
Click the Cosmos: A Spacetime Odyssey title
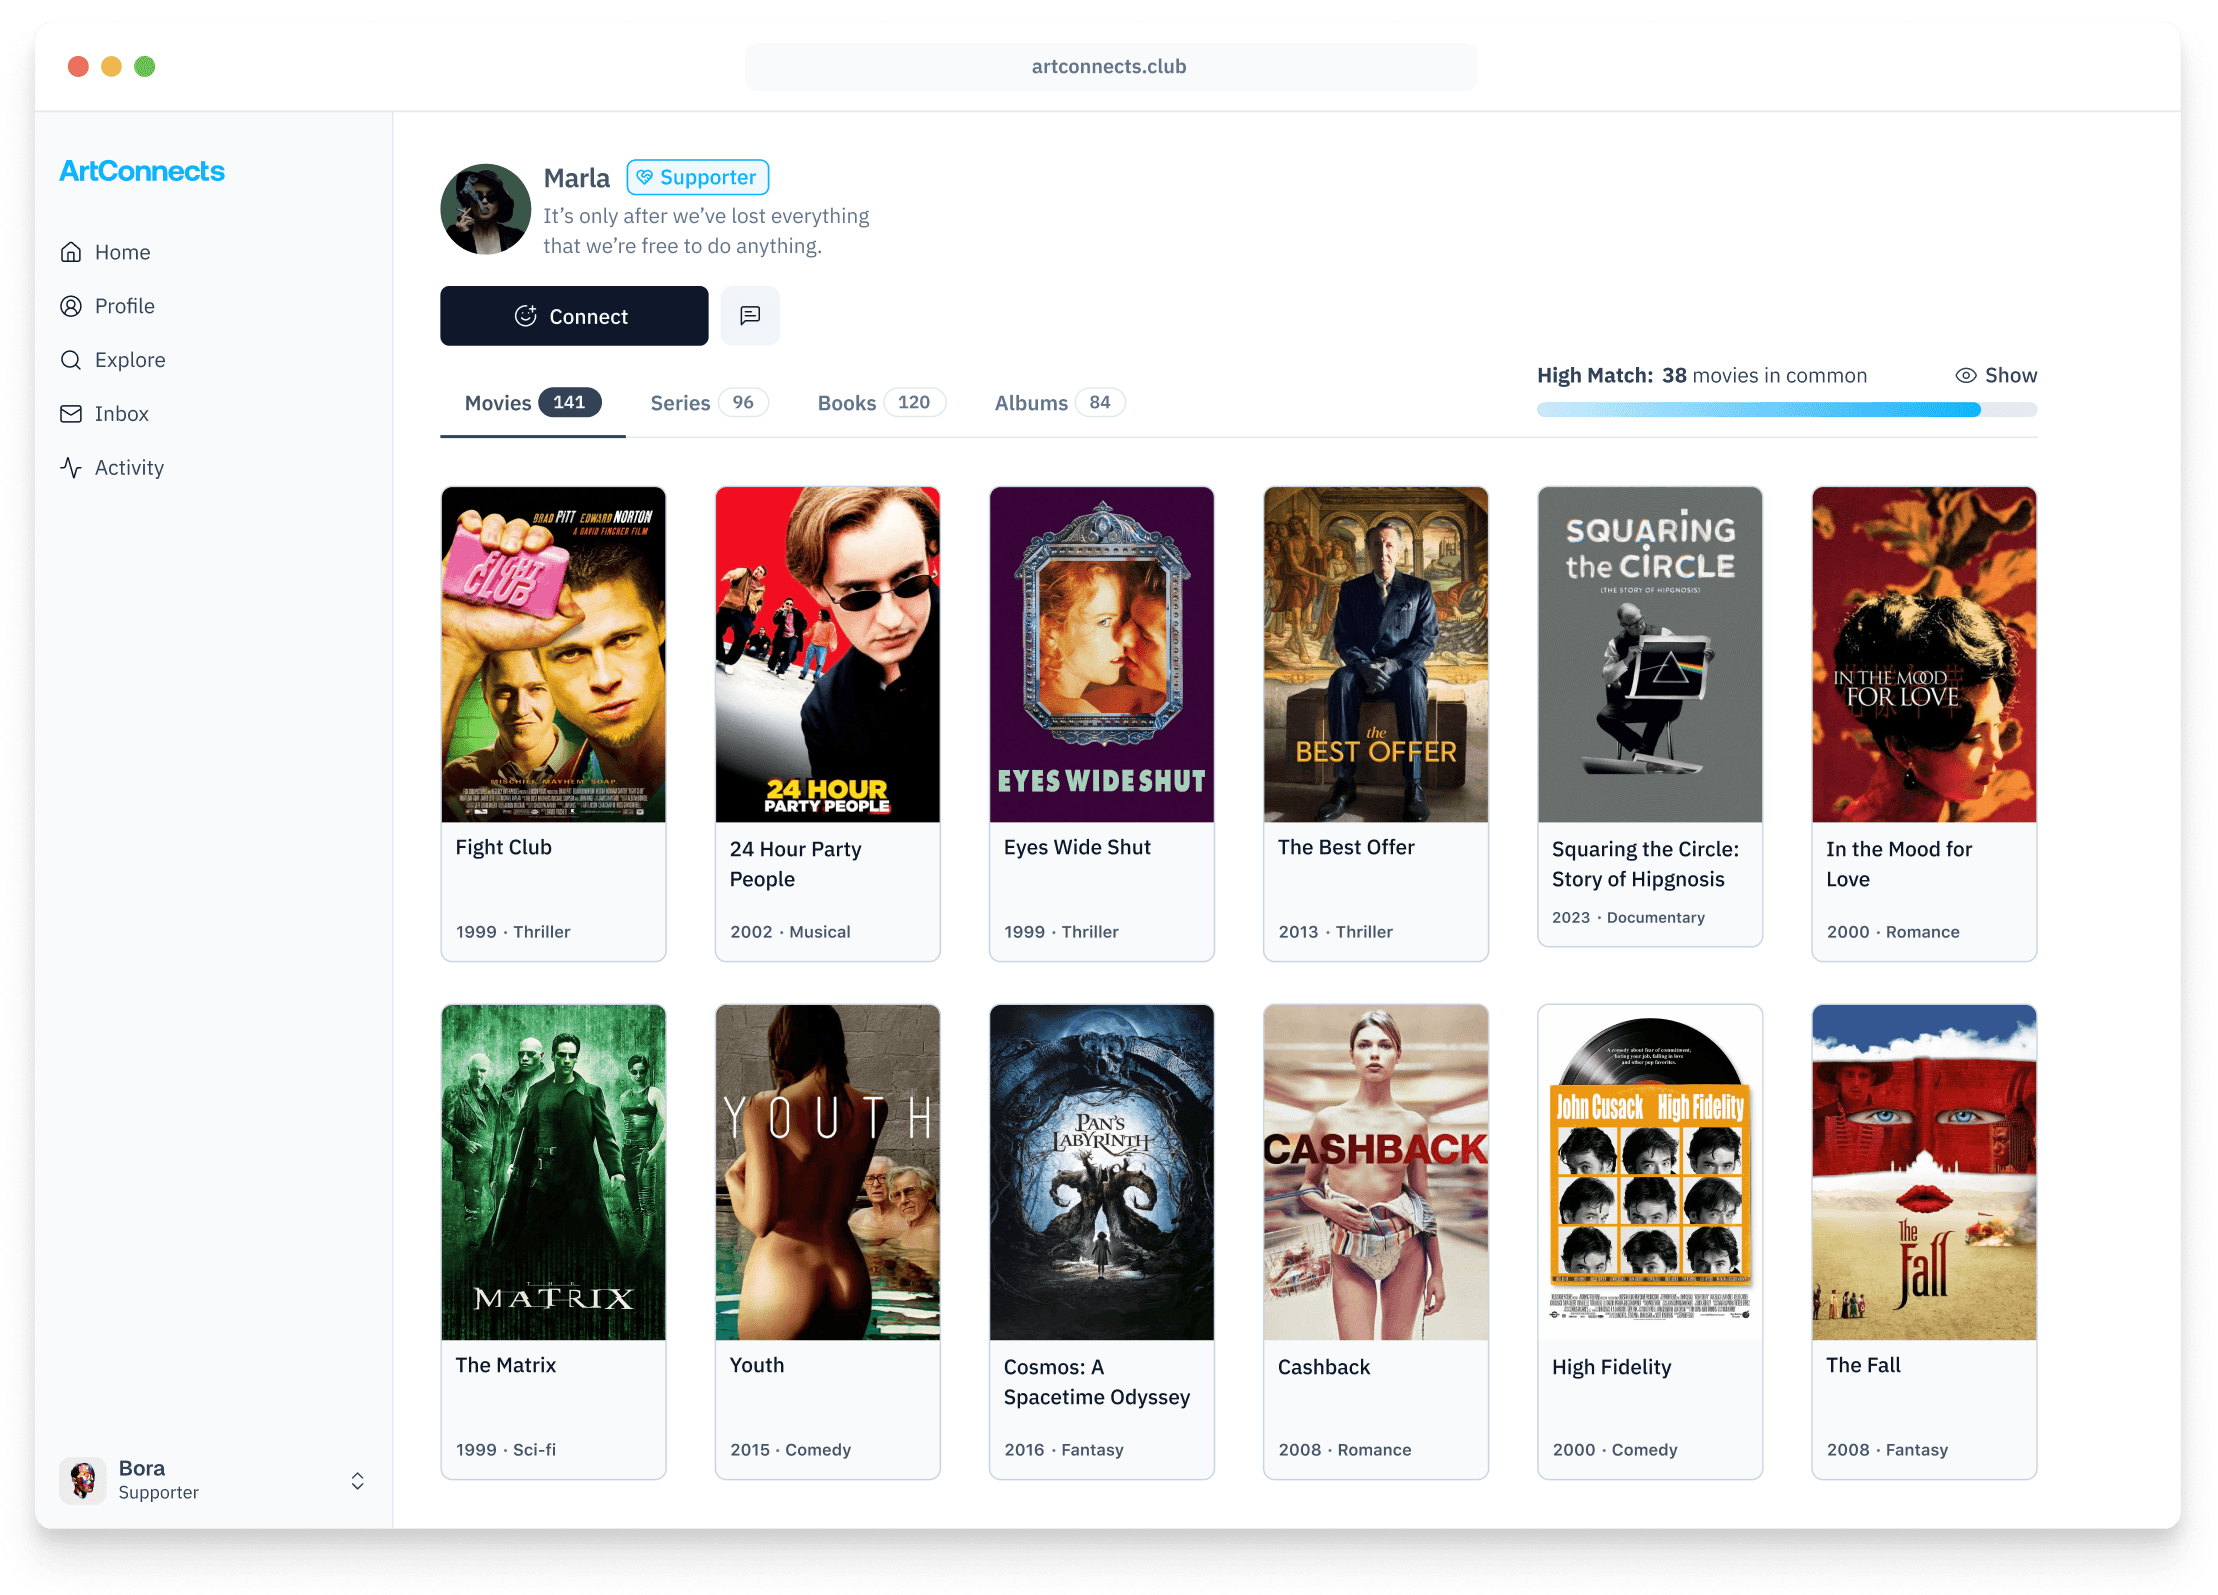tap(1097, 1382)
